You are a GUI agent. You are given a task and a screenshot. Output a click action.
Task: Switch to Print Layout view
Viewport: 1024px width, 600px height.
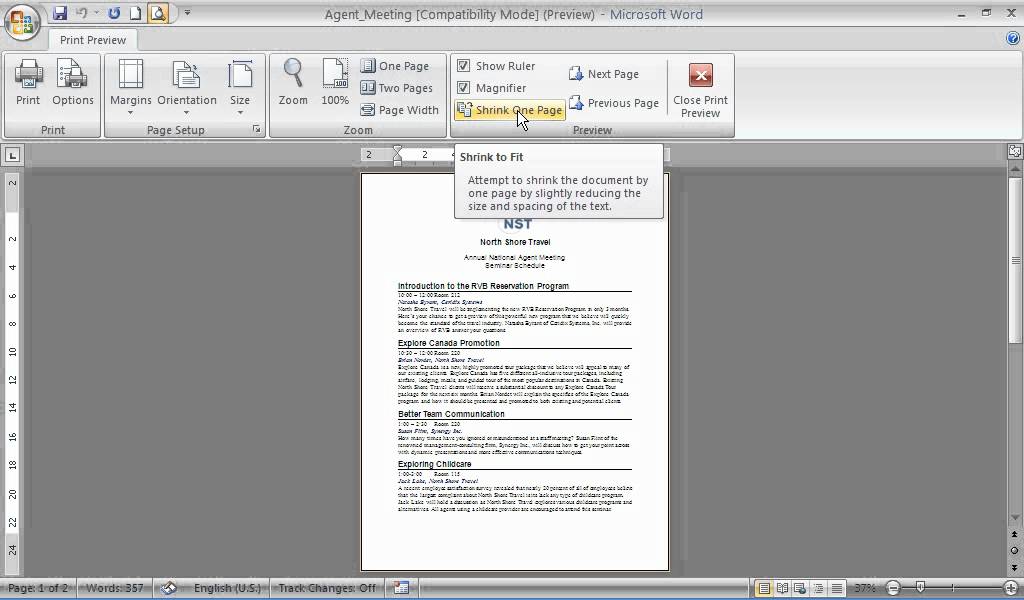tap(763, 588)
